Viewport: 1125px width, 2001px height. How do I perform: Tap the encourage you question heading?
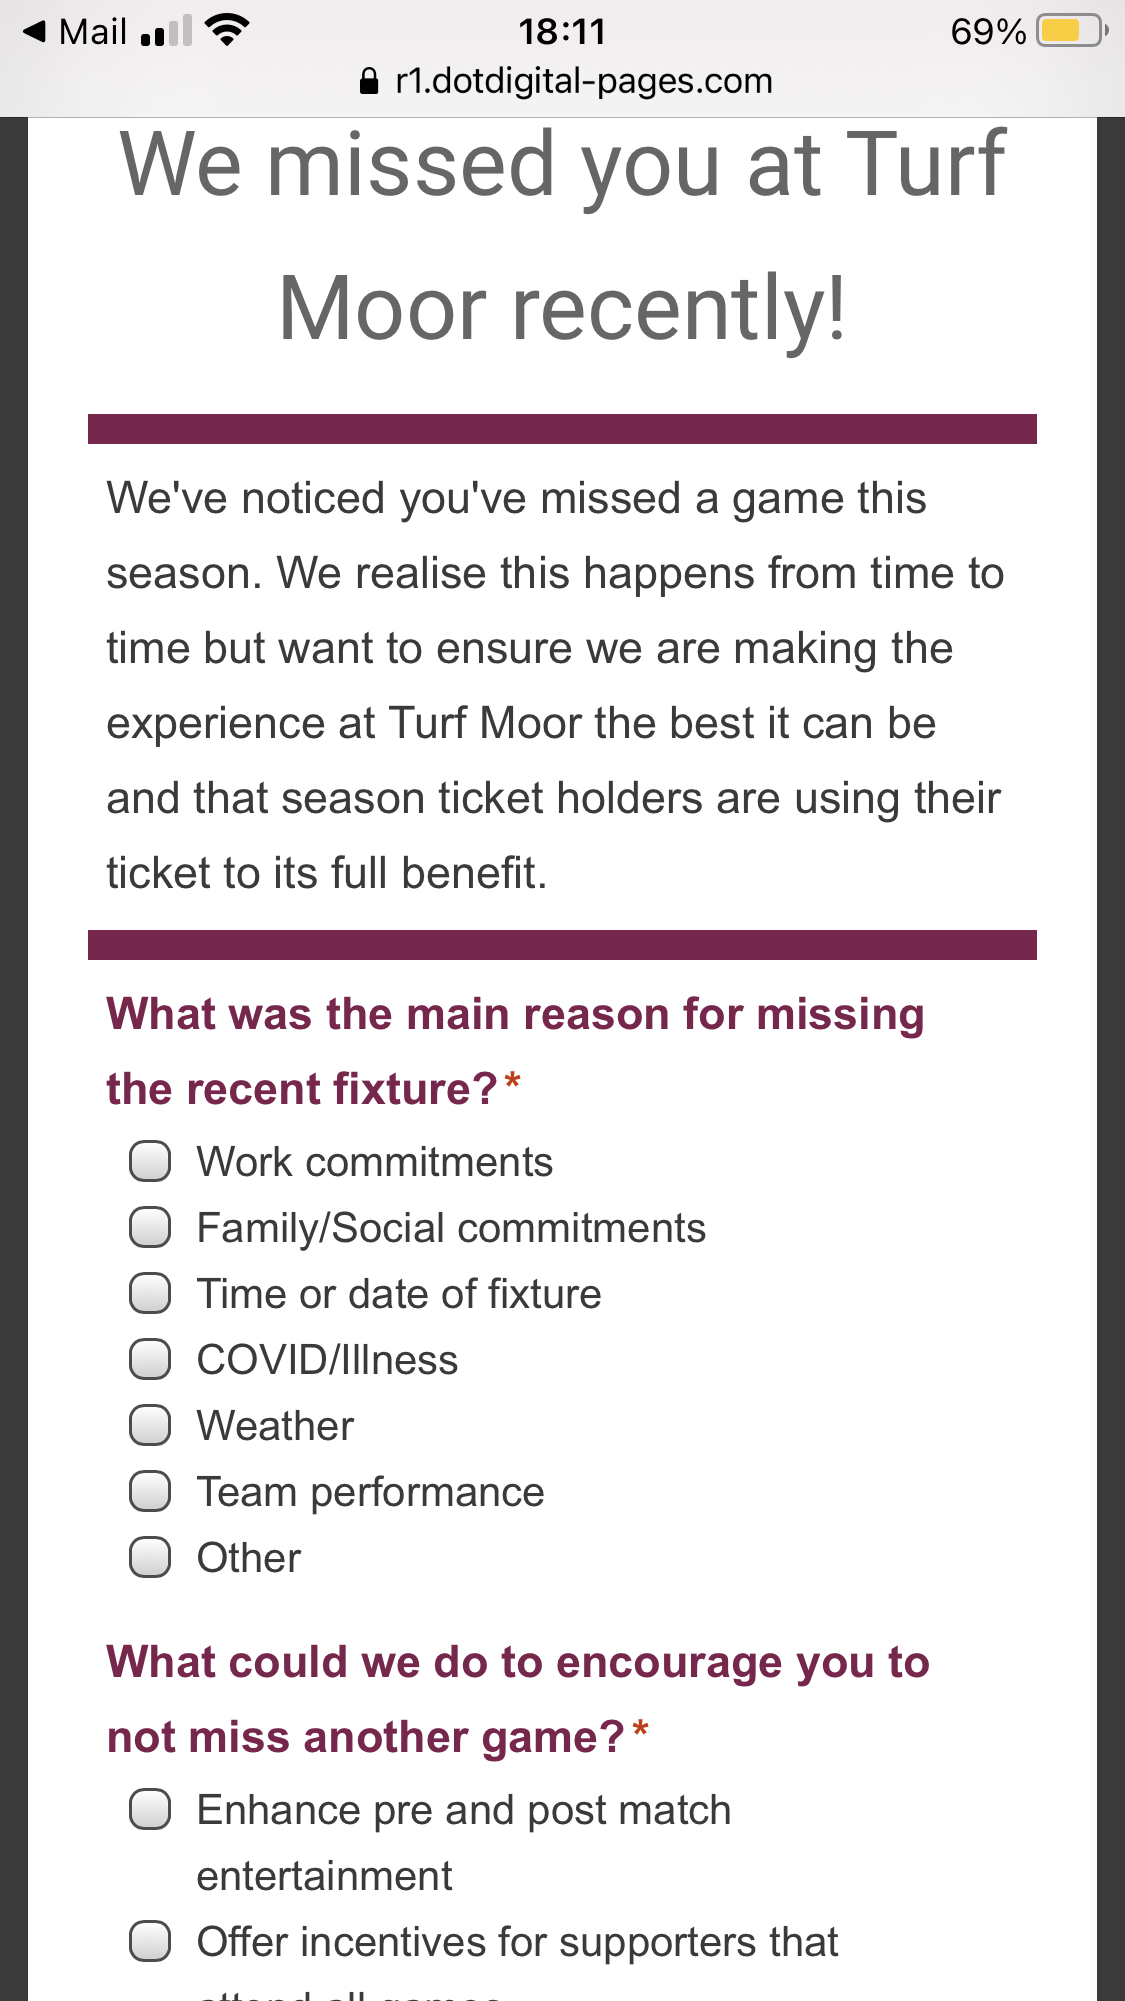(x=518, y=1699)
